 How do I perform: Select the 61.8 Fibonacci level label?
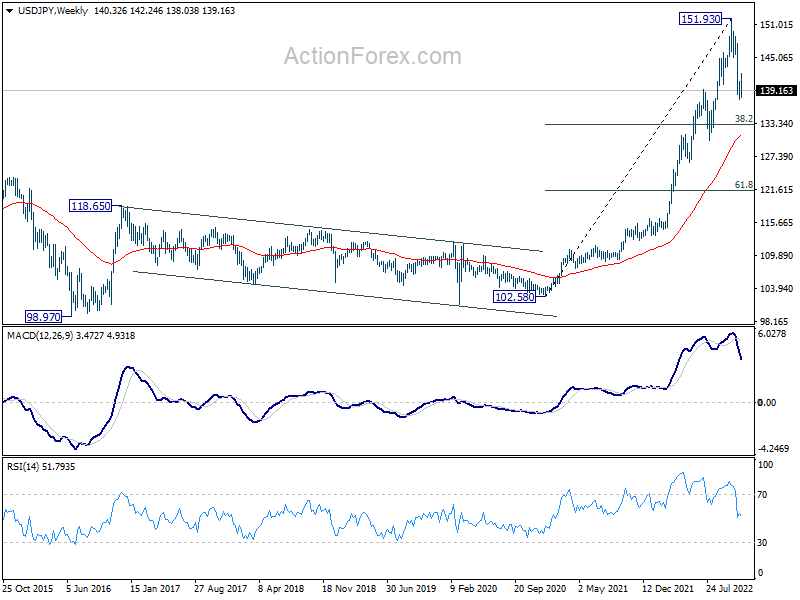tap(743, 185)
